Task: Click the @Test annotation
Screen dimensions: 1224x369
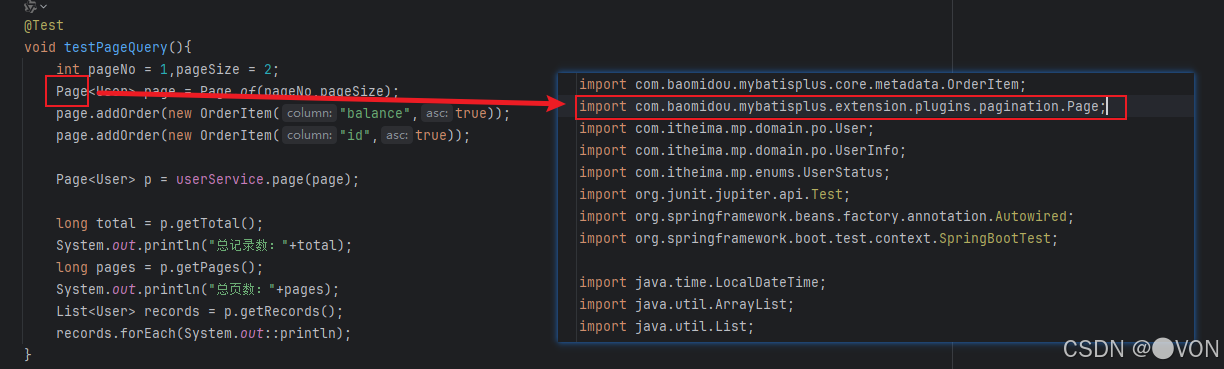Action: click(x=44, y=25)
